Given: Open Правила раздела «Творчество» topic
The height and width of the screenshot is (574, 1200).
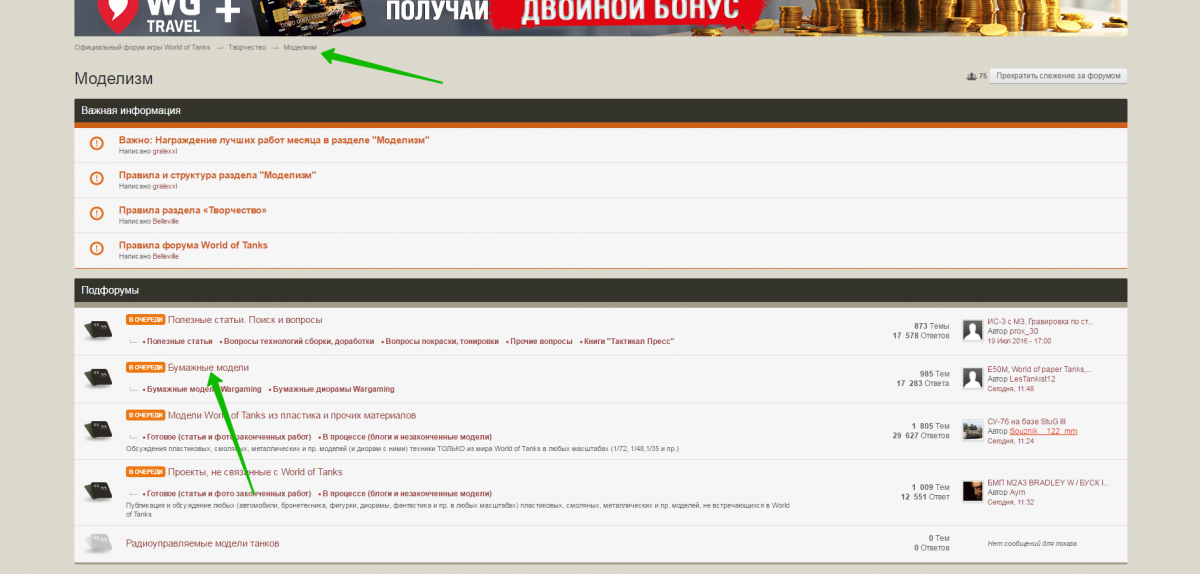Looking at the screenshot, I should [193, 210].
